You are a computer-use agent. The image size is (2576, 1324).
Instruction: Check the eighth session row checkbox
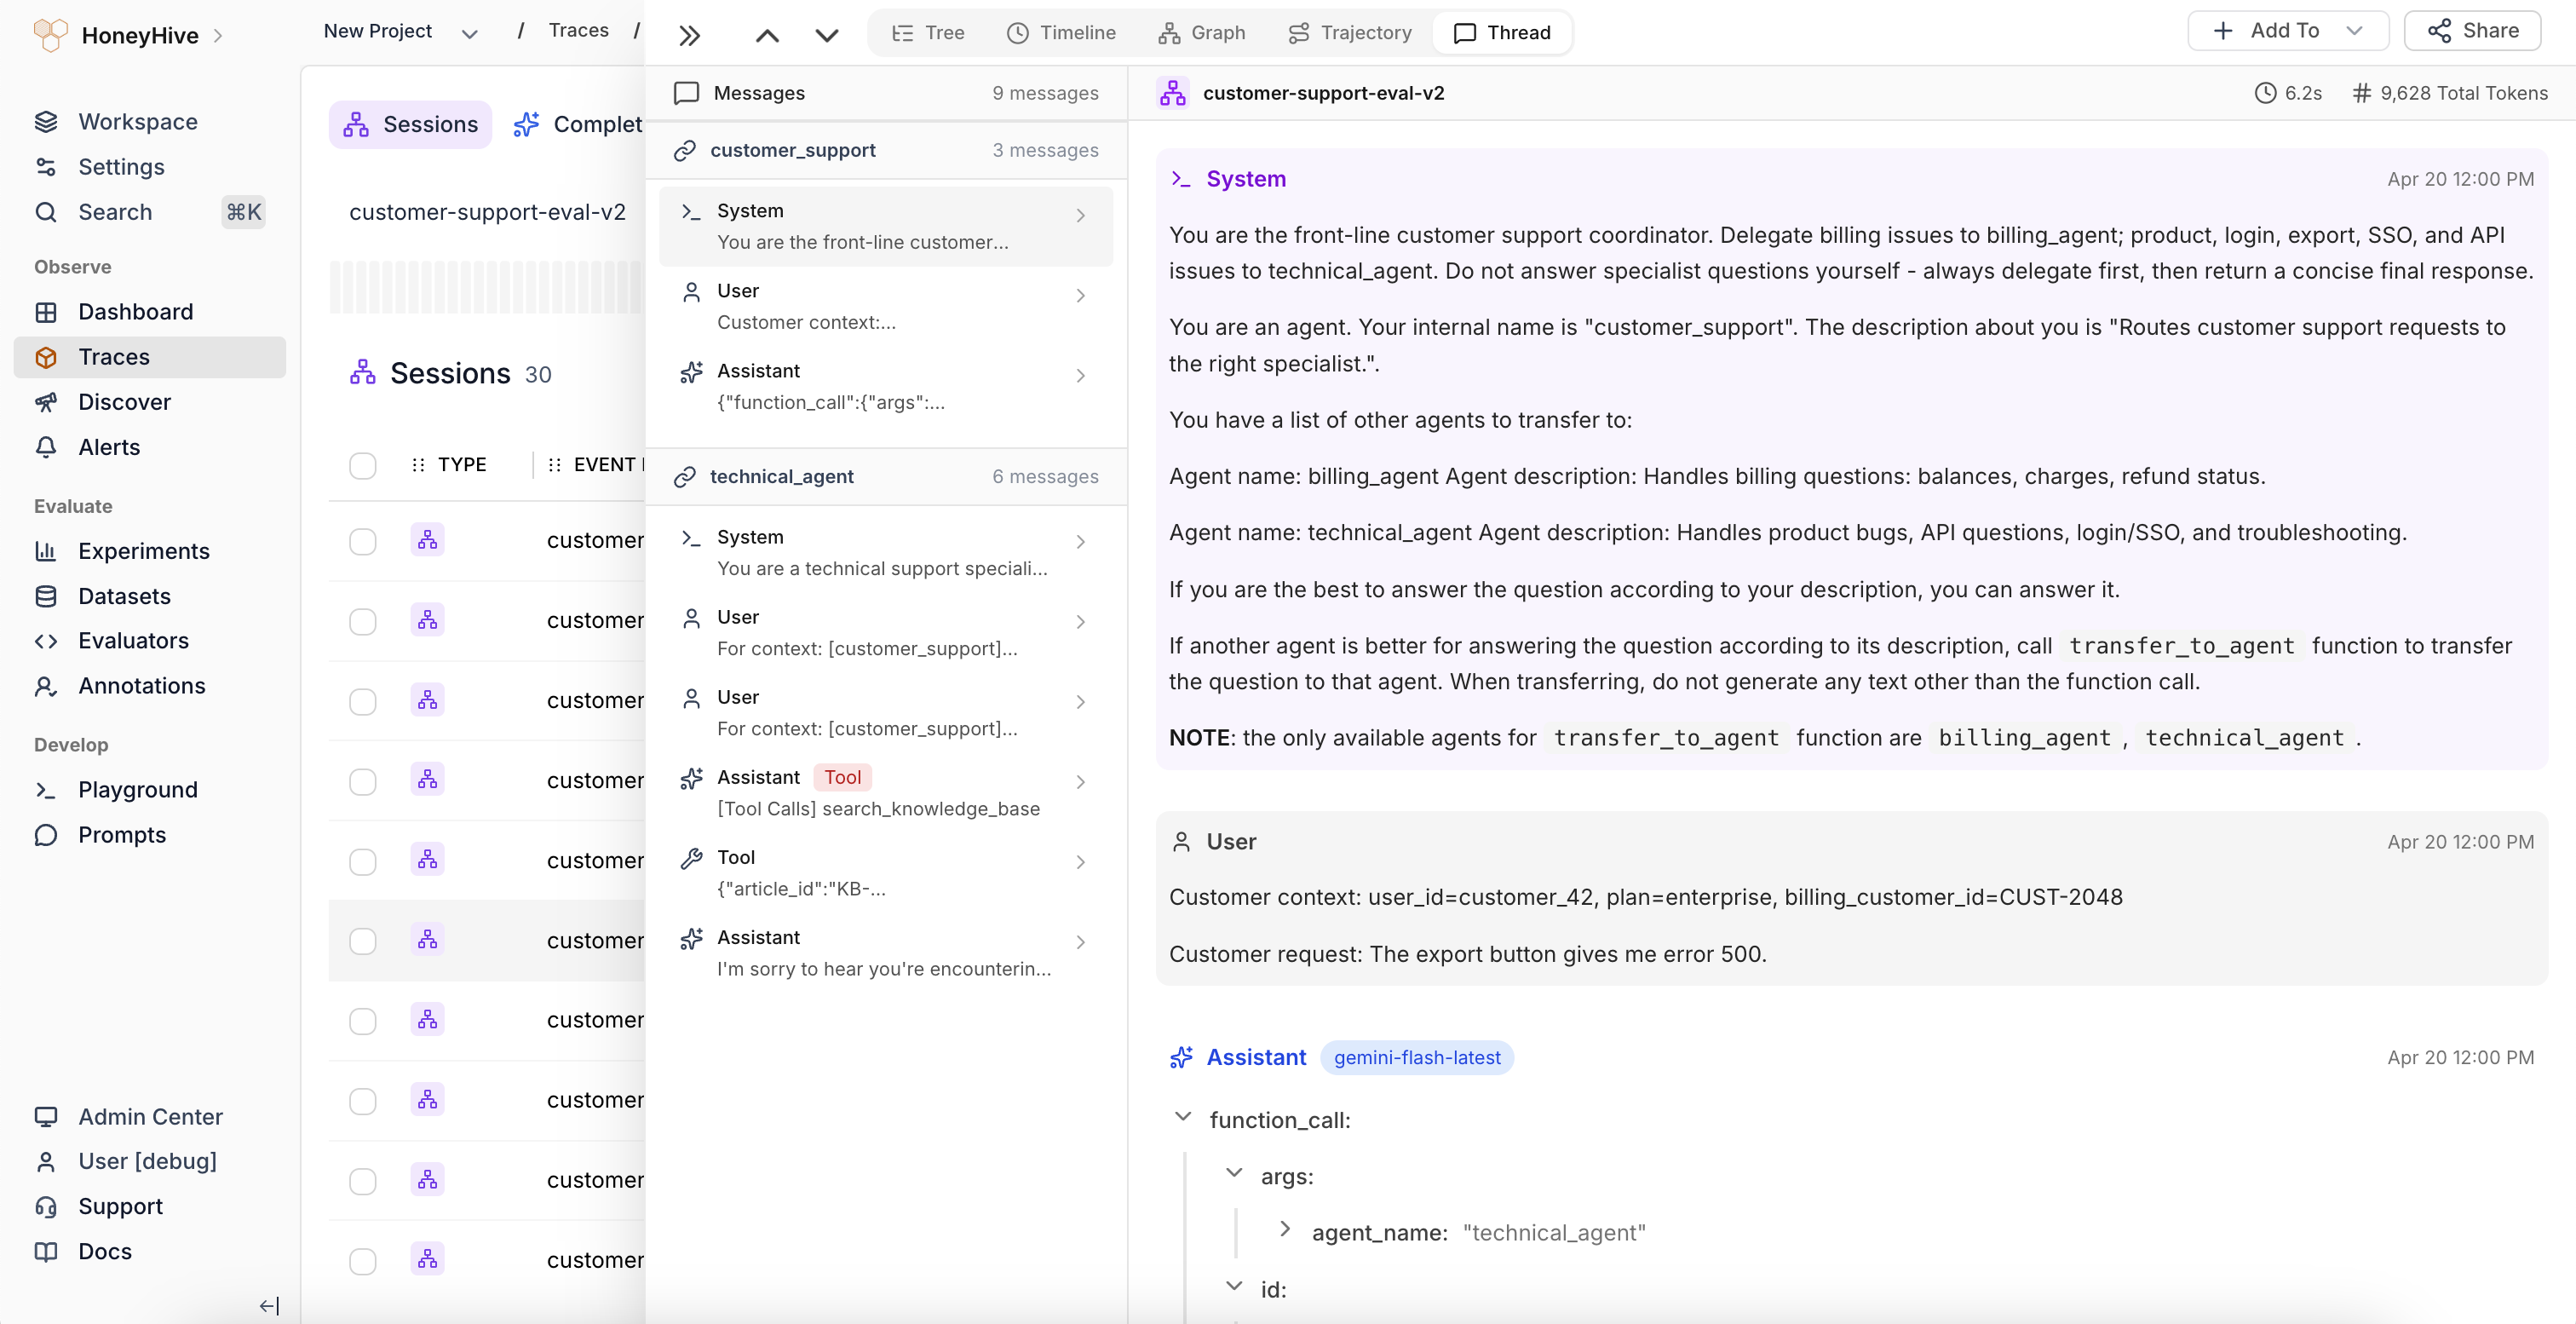point(363,1101)
